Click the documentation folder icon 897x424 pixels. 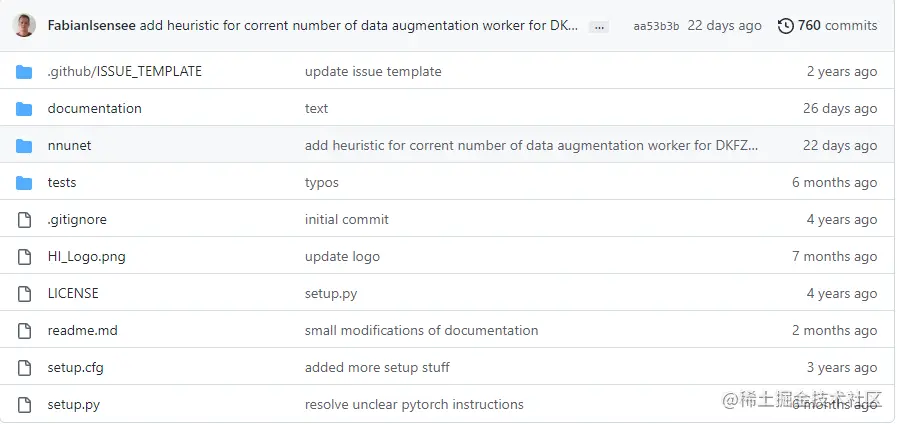tap(25, 109)
